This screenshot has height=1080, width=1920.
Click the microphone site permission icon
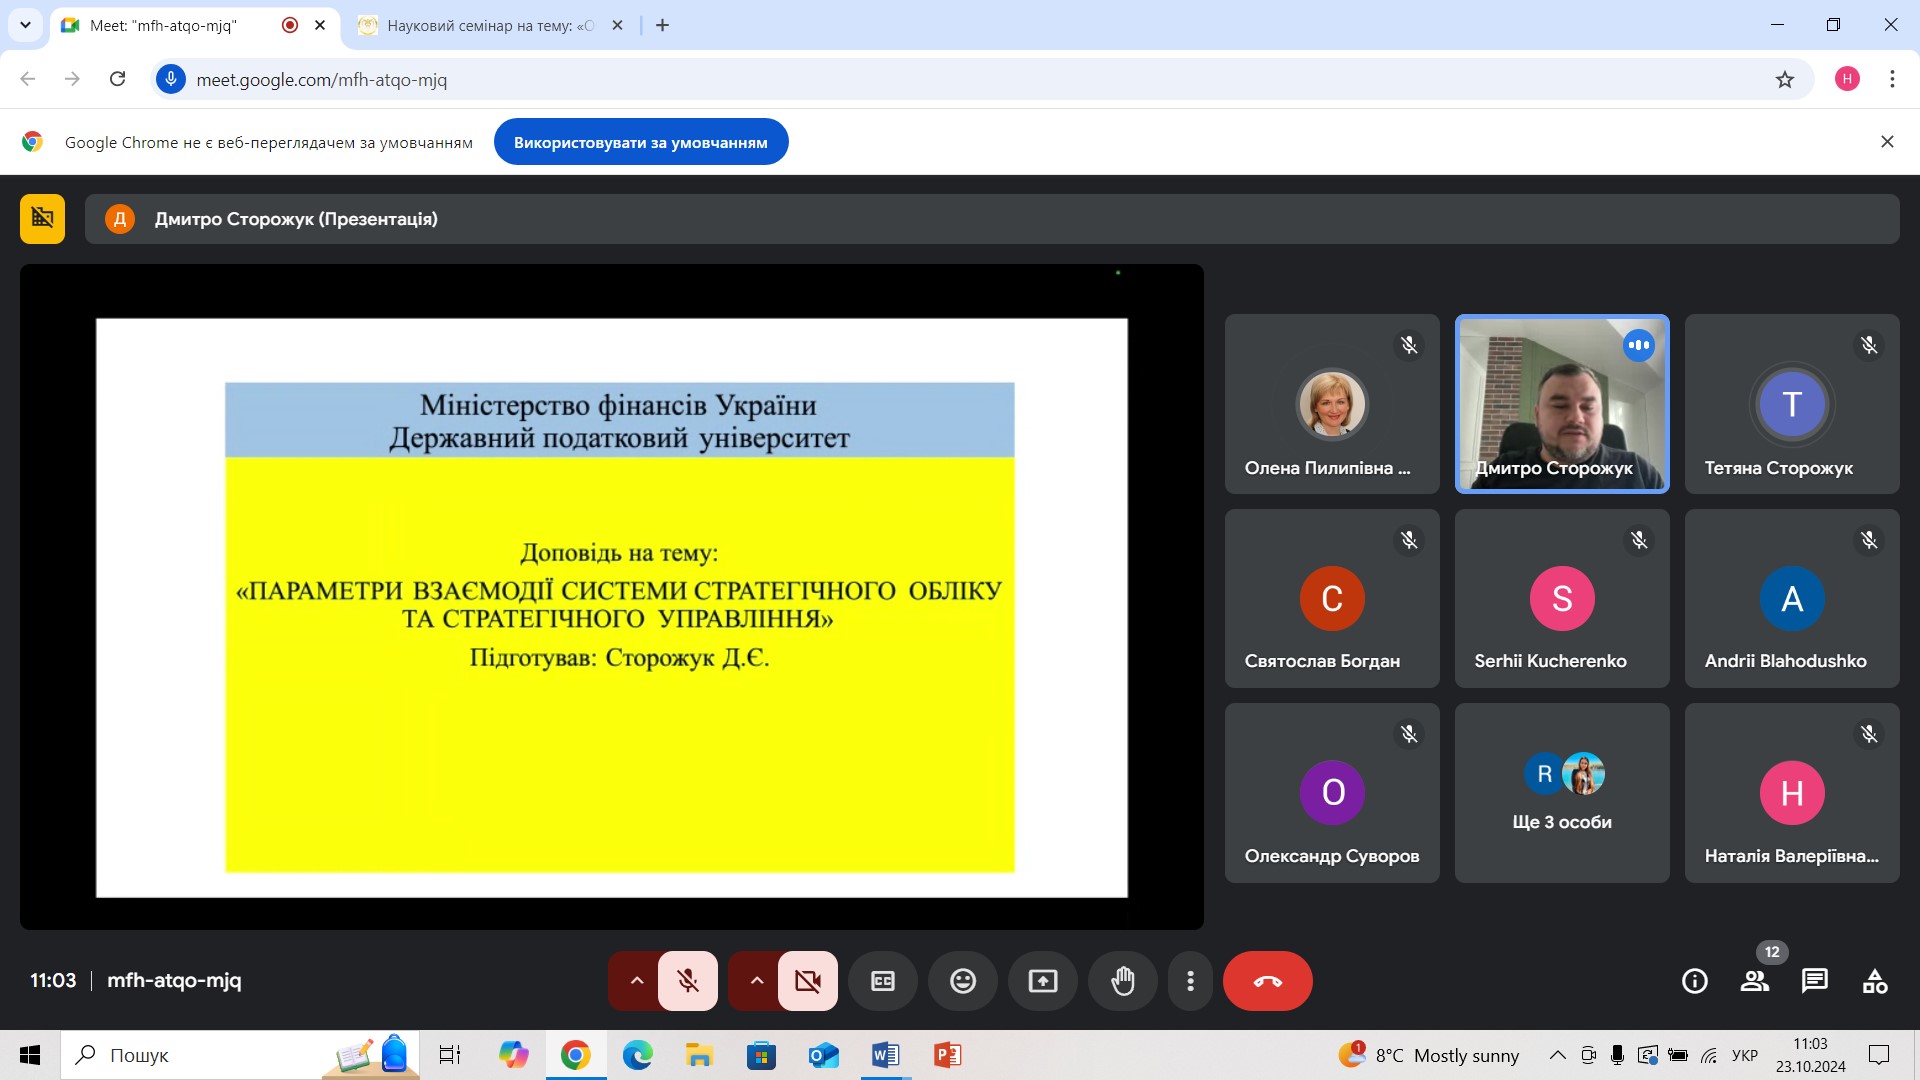click(171, 79)
